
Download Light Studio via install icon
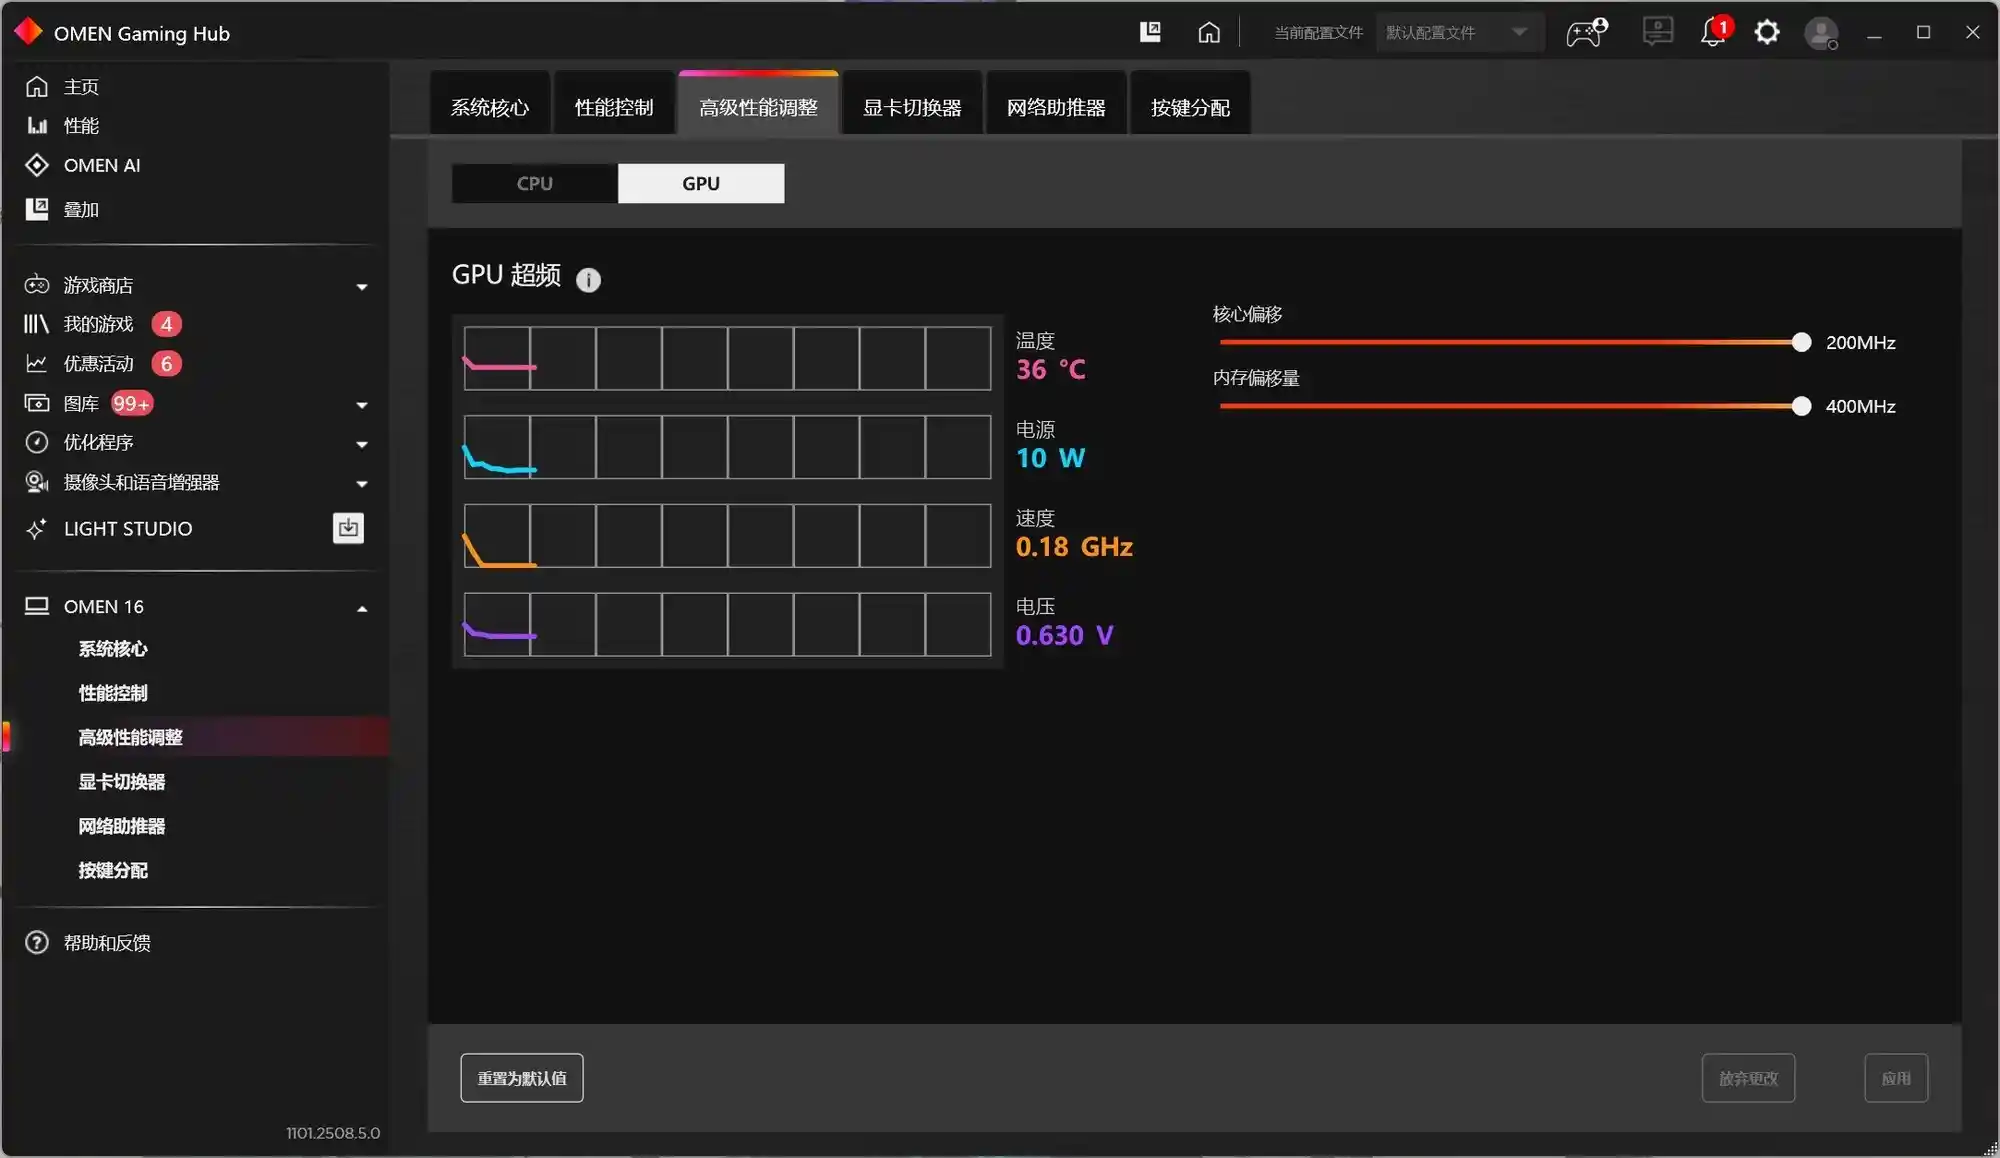[x=348, y=528]
